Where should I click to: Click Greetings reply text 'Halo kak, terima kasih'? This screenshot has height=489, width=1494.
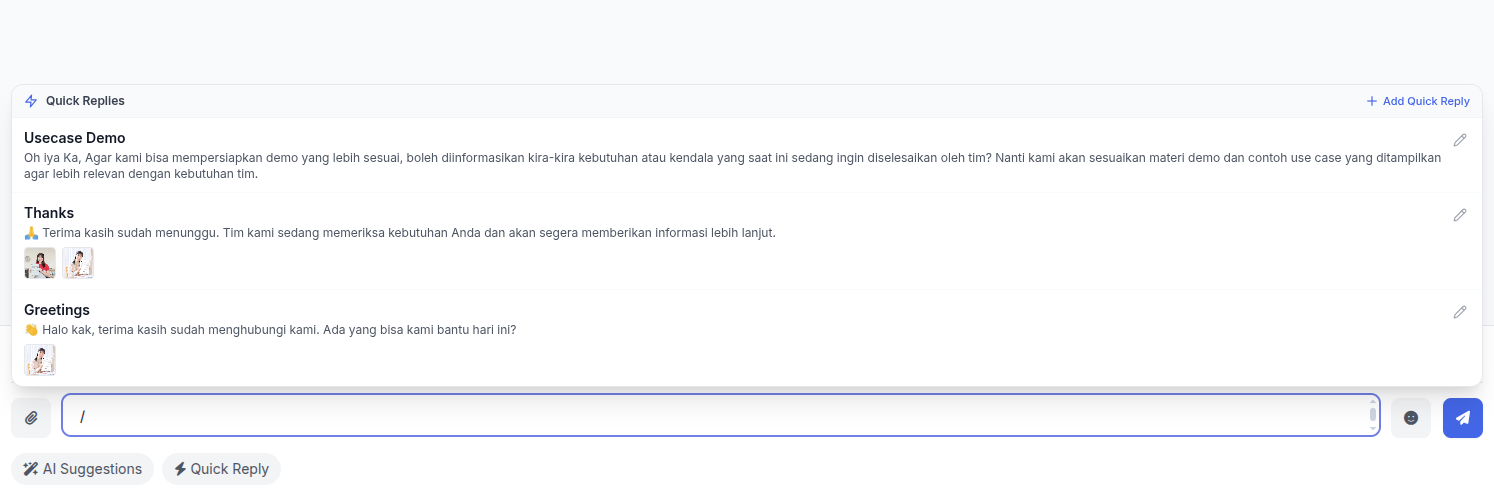270,330
